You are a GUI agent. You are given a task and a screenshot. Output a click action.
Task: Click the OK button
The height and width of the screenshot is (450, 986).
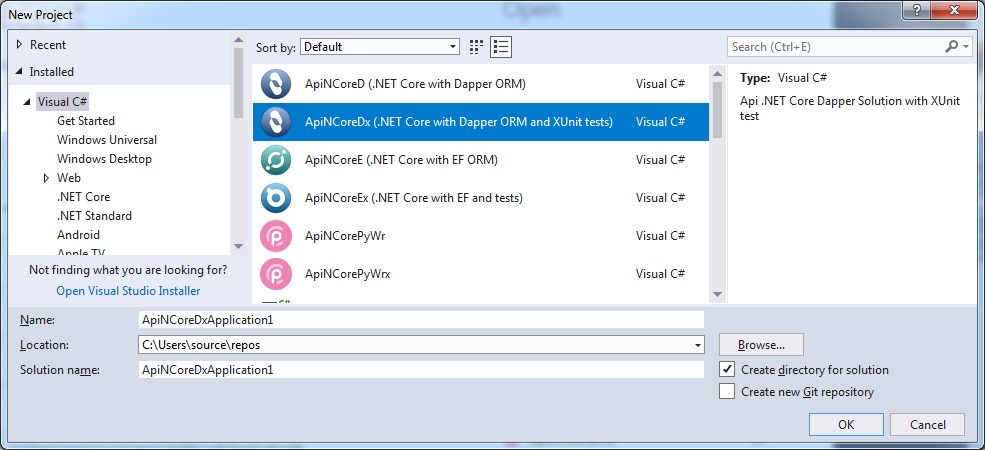[846, 424]
